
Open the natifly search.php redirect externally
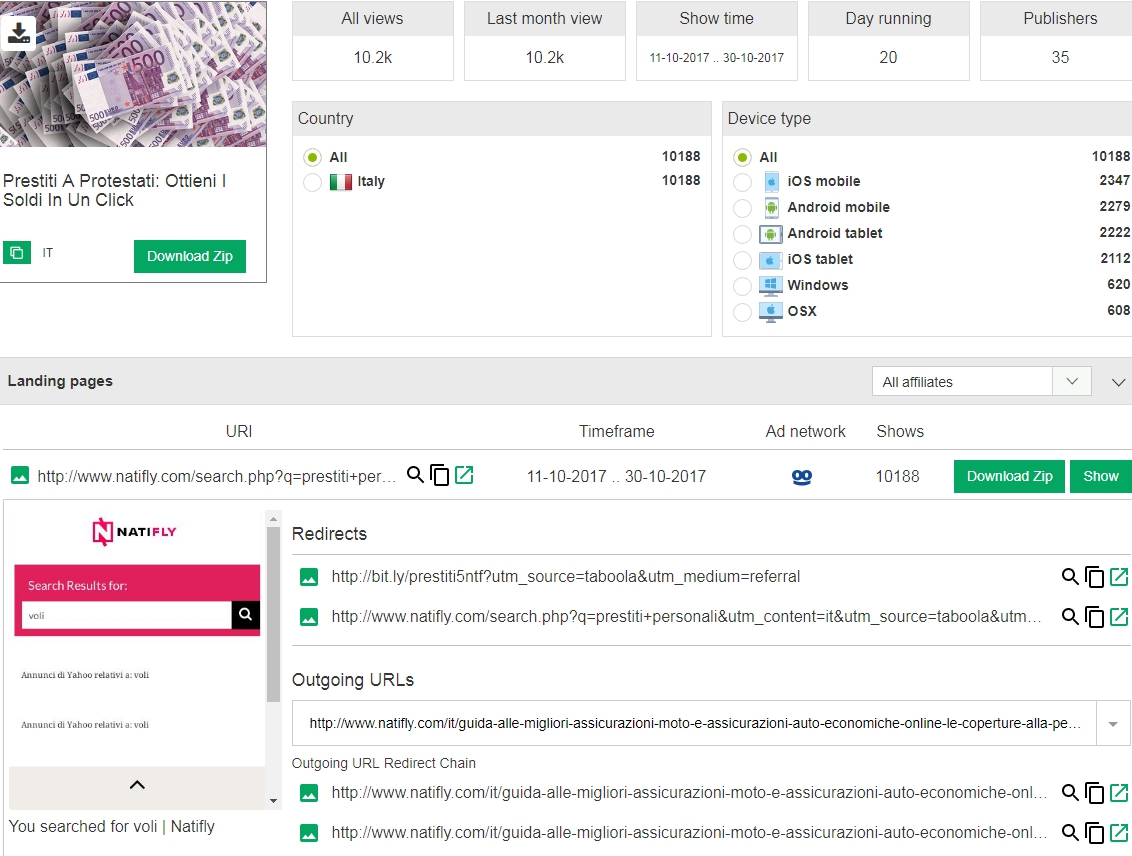pyautogui.click(x=1119, y=616)
